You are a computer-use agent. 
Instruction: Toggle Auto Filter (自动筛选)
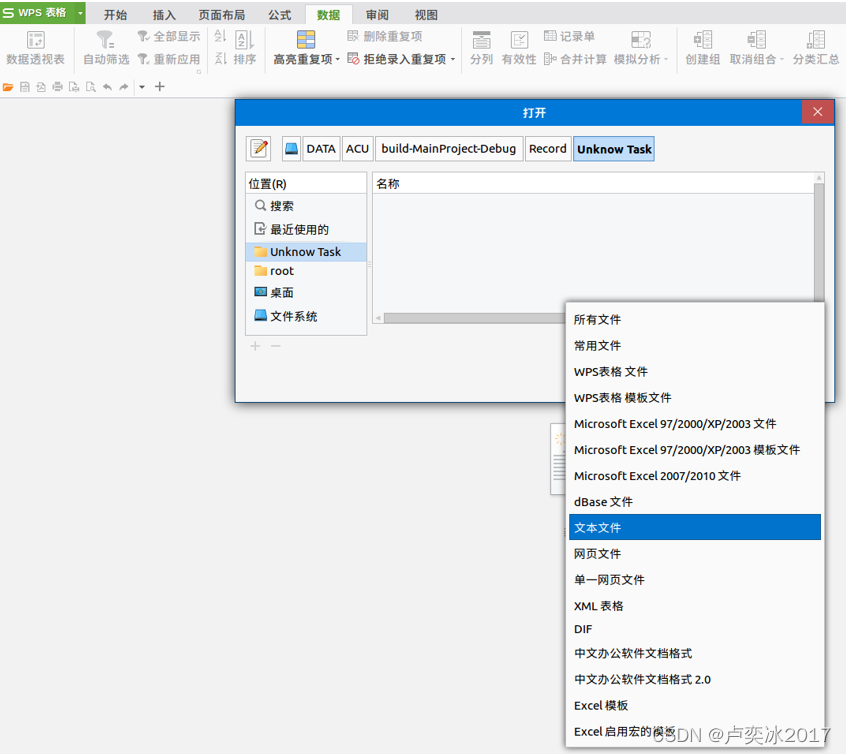[x=106, y=47]
